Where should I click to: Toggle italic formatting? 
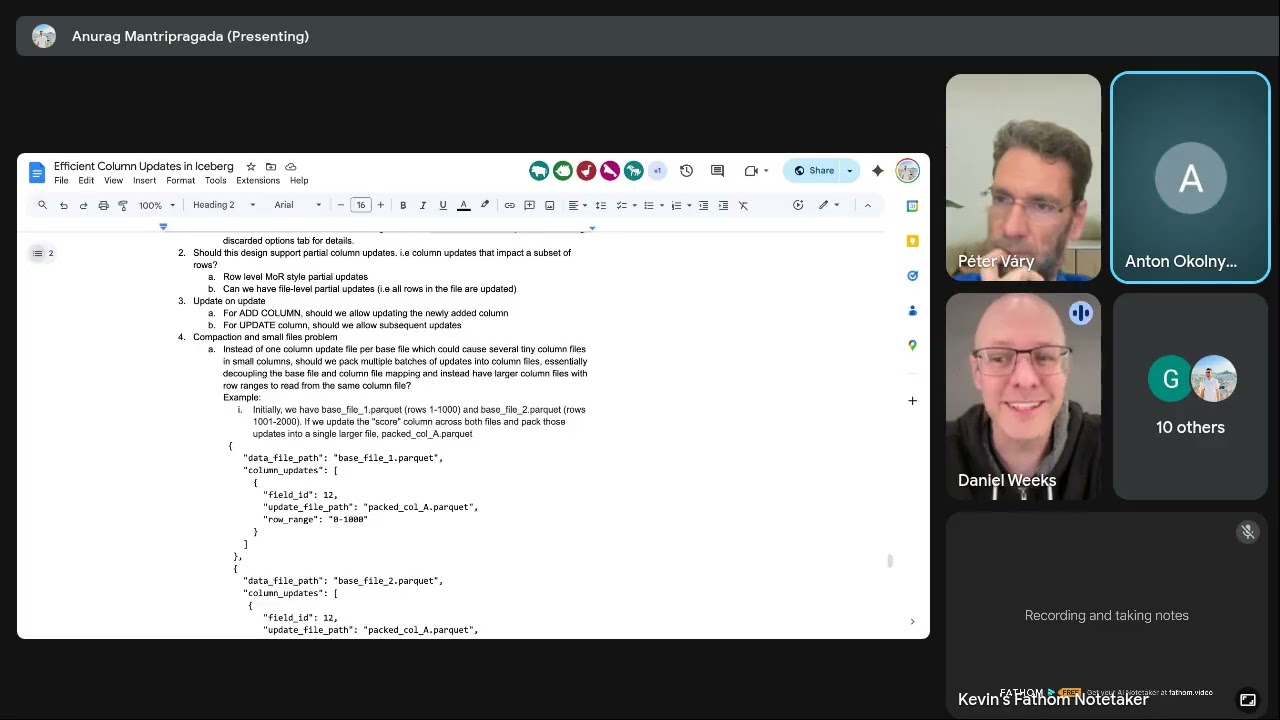point(423,205)
